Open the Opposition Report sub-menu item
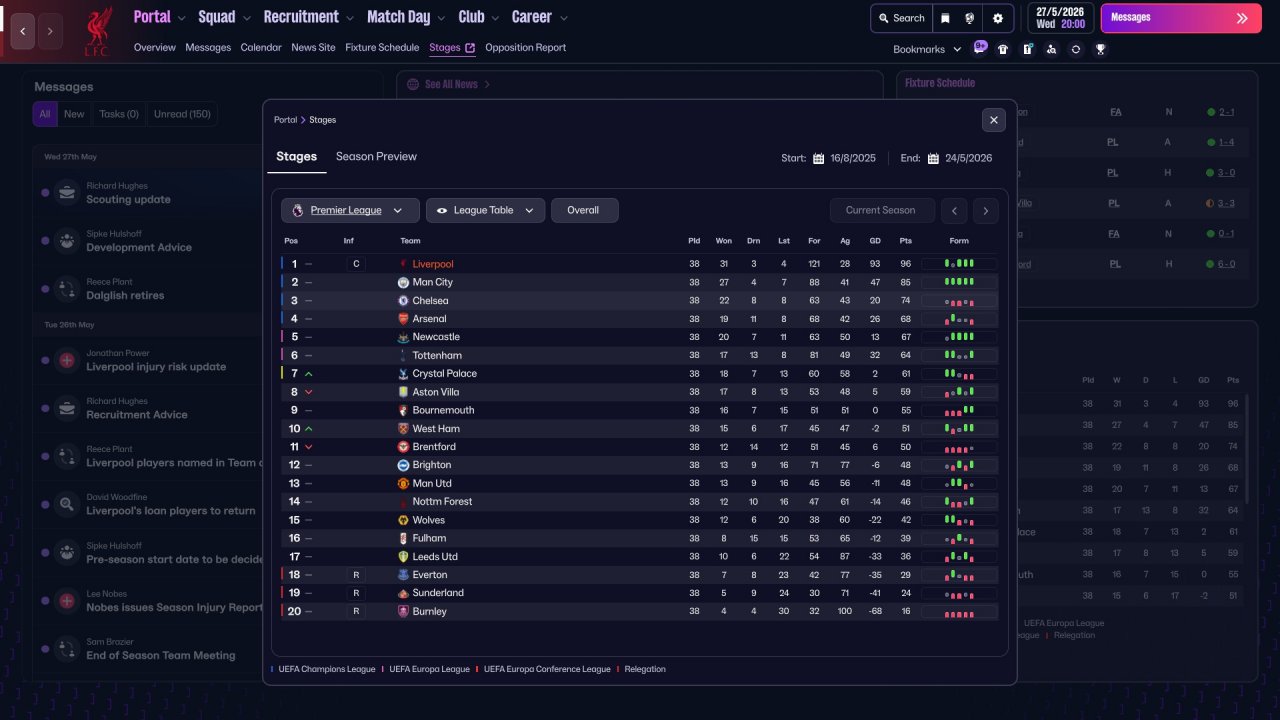Image resolution: width=1280 pixels, height=720 pixels. coord(526,48)
